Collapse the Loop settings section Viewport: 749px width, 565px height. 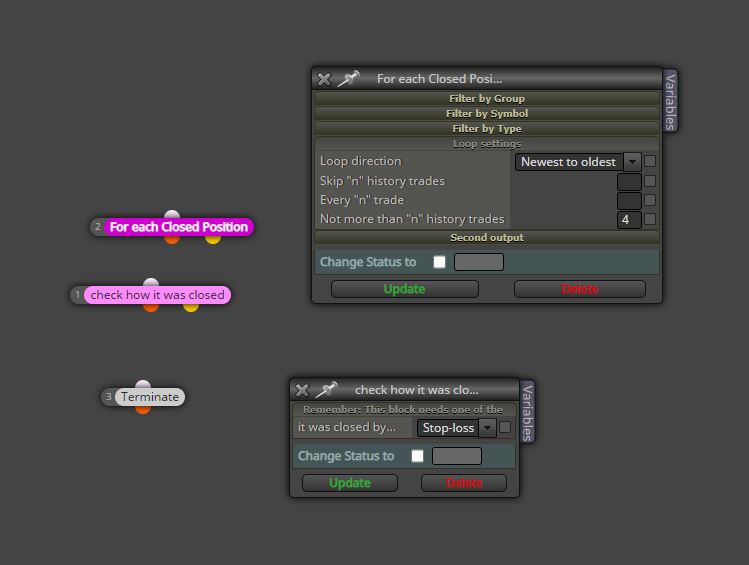(x=487, y=144)
